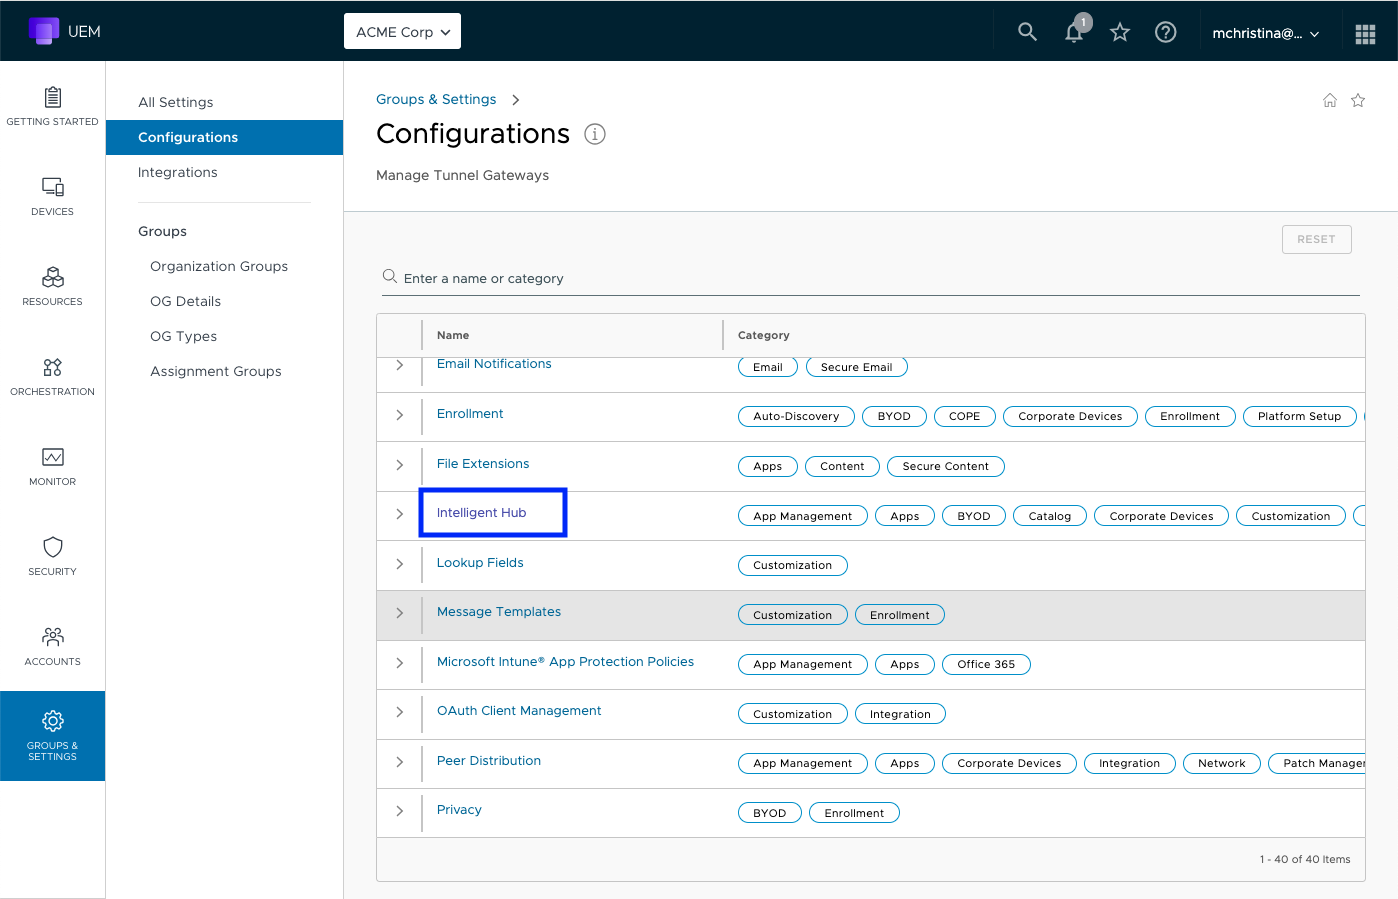Open All Settings menu item
This screenshot has width=1398, height=899.
tap(176, 102)
